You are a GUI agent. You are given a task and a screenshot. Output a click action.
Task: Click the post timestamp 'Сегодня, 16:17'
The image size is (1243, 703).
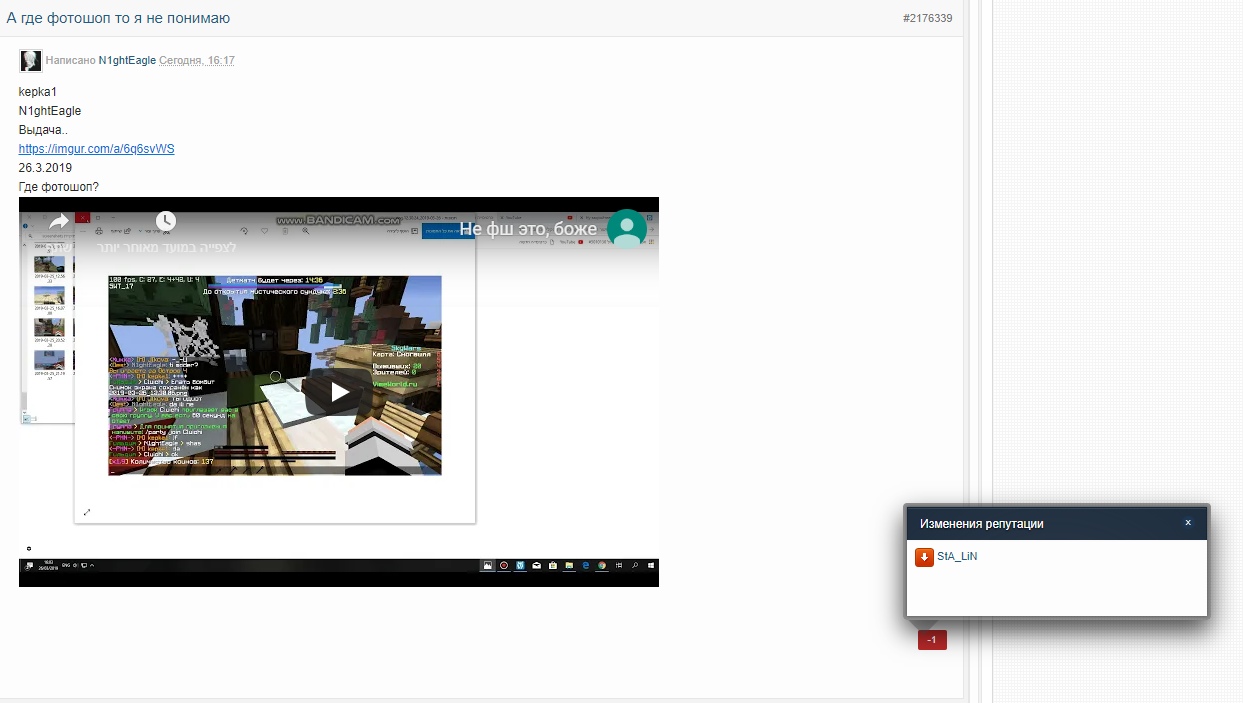pyautogui.click(x=197, y=61)
